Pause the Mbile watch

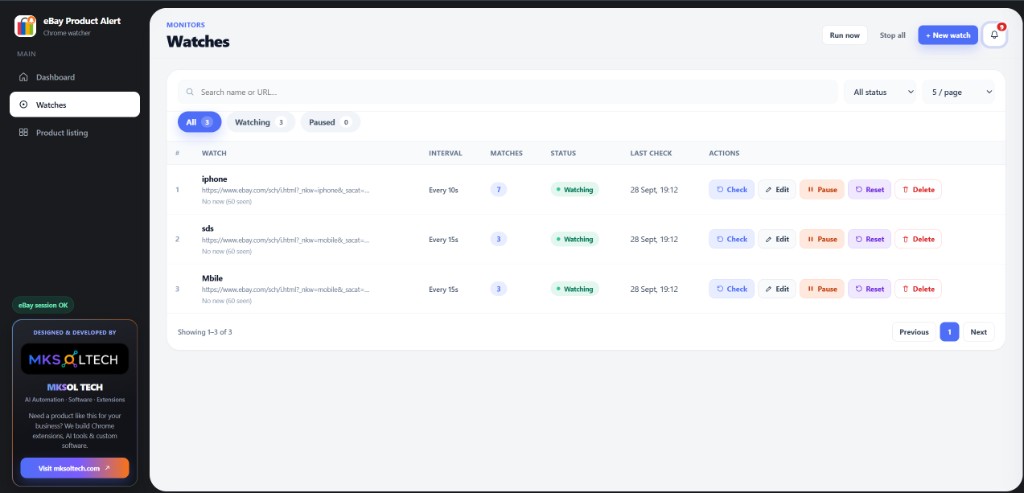822,289
